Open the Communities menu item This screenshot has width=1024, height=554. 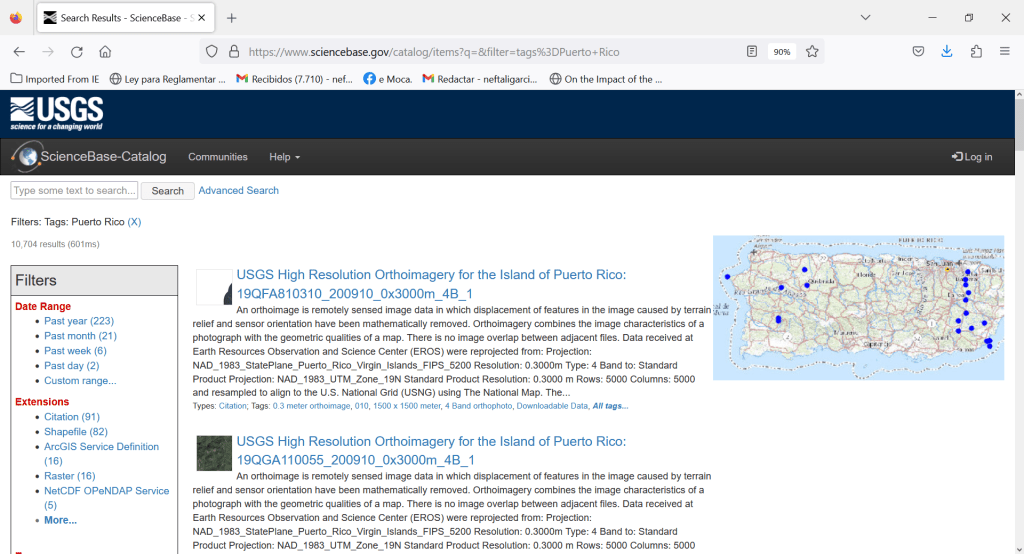(x=218, y=157)
